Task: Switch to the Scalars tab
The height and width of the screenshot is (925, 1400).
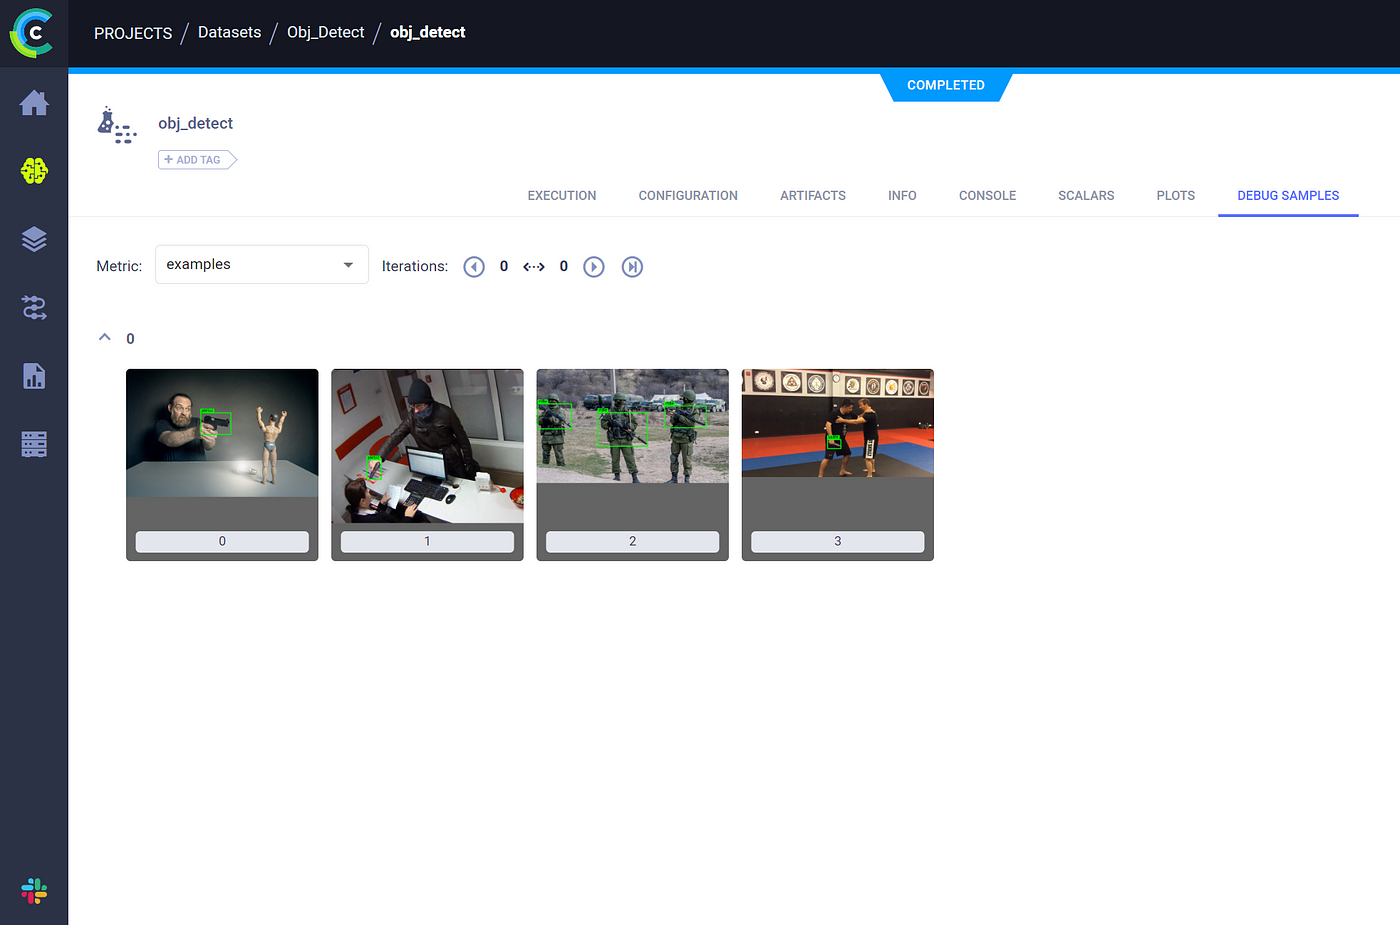Action: point(1086,196)
